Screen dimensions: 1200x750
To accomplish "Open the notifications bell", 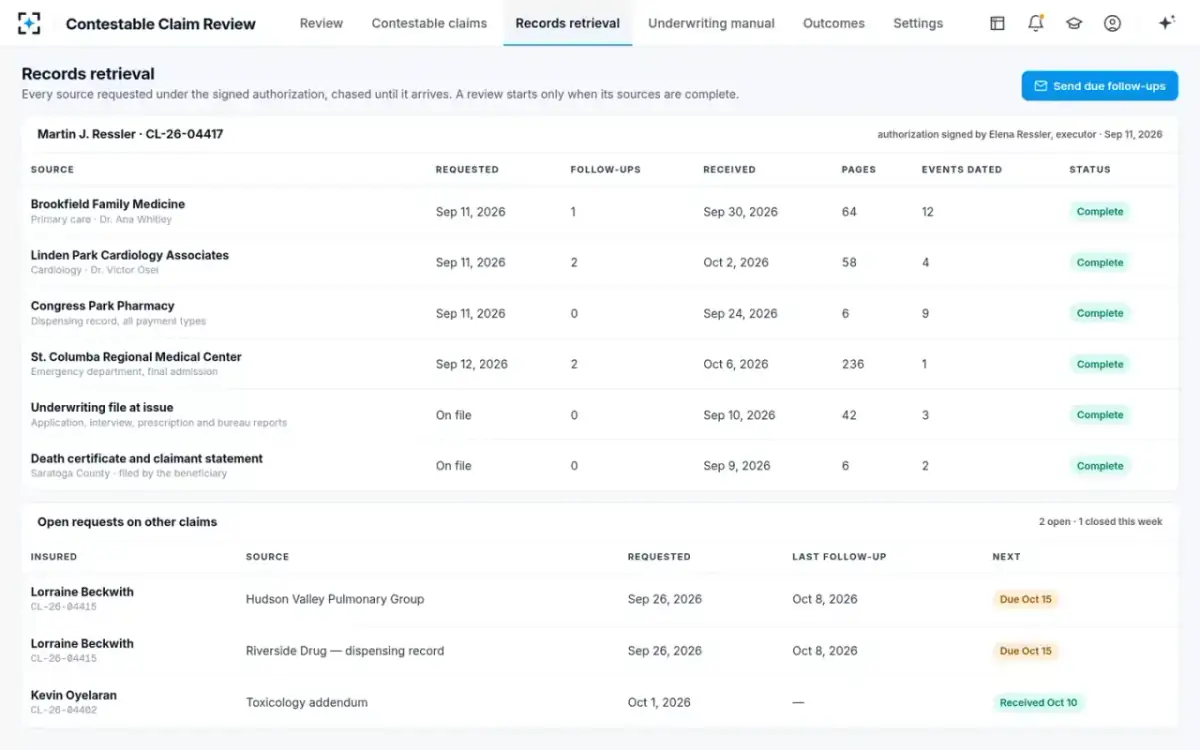I will pos(1036,23).
